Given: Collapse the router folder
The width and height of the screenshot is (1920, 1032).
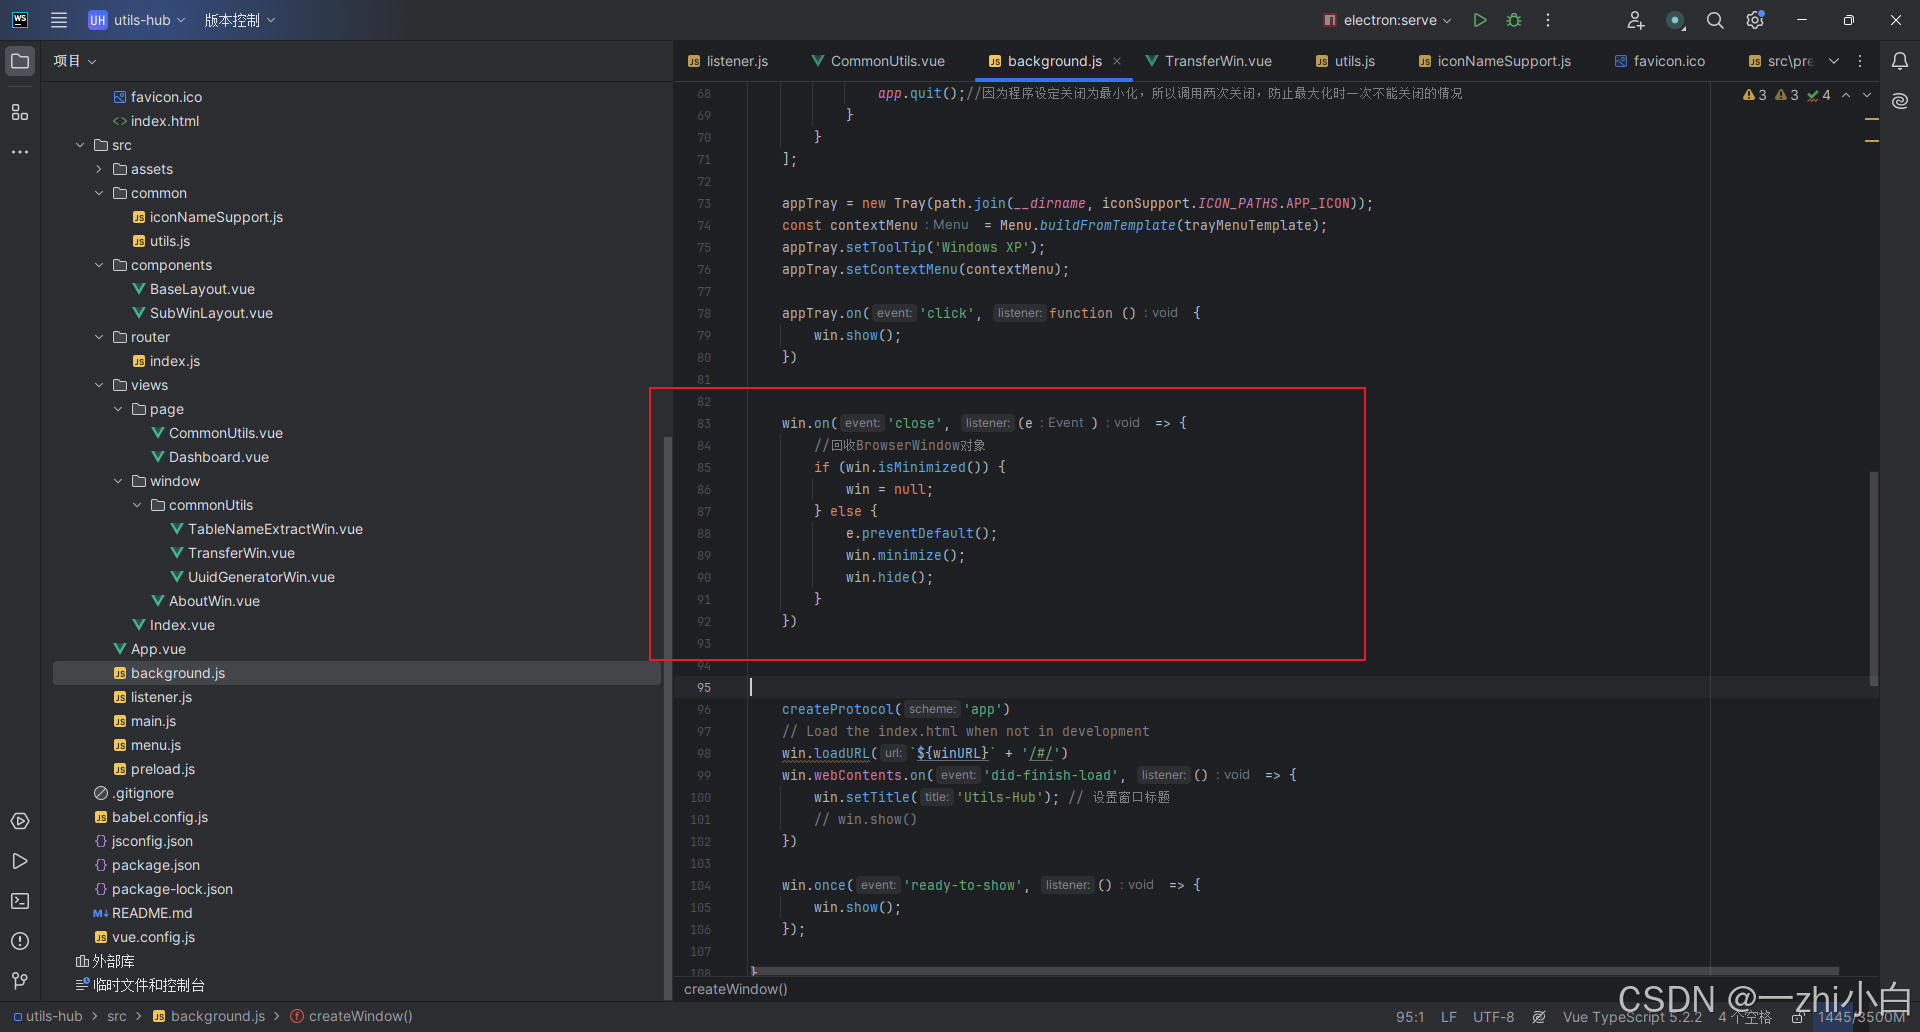Looking at the screenshot, I should 99,337.
